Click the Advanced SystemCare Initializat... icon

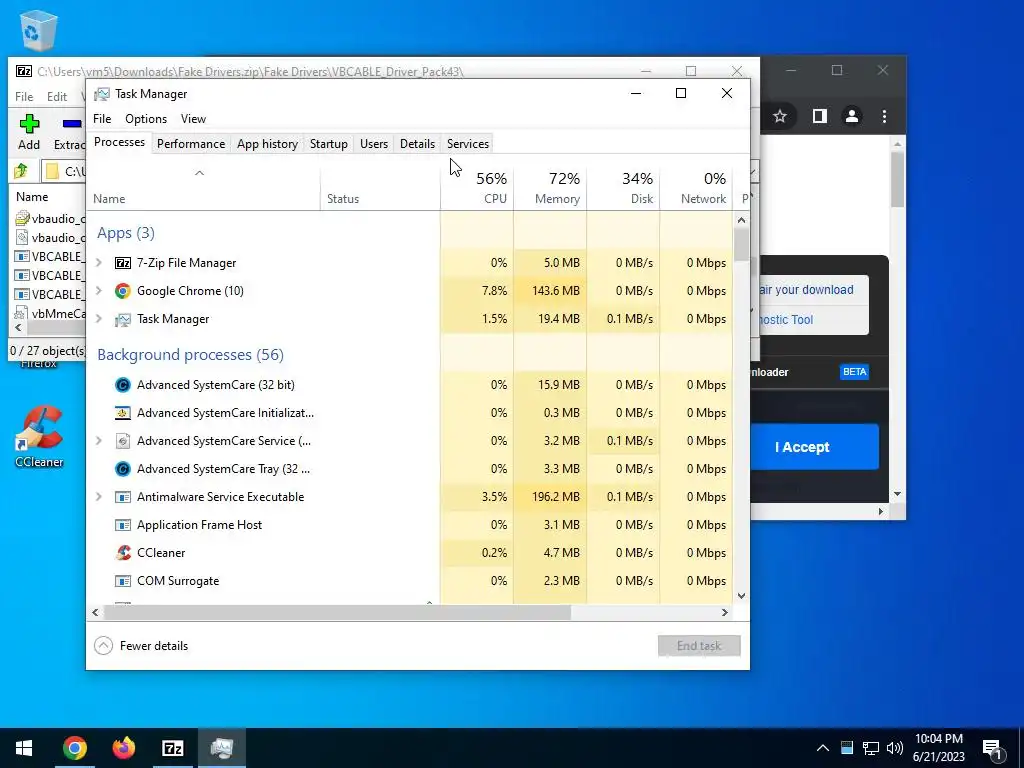[x=123, y=413]
